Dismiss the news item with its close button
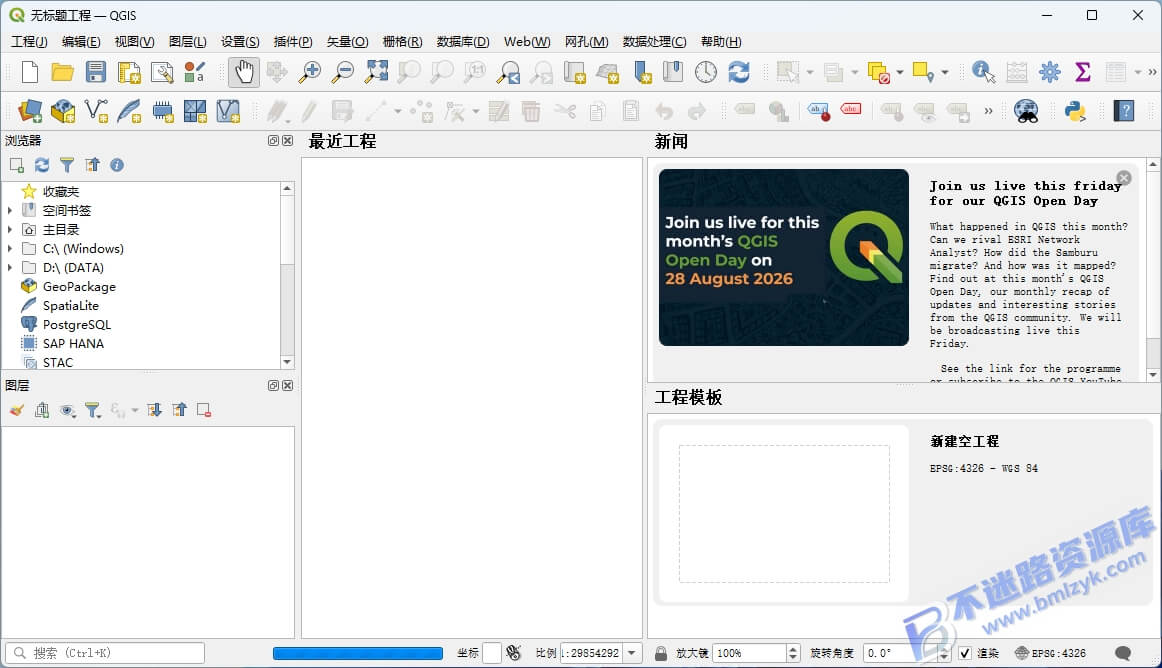The width and height of the screenshot is (1162, 668). [1124, 178]
